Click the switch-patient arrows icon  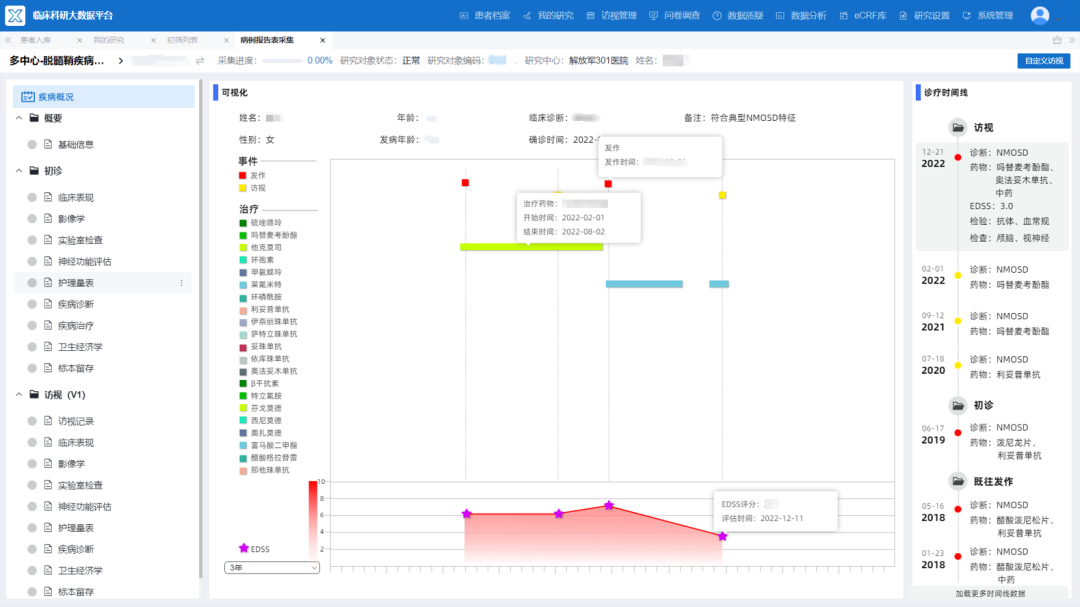[200, 61]
